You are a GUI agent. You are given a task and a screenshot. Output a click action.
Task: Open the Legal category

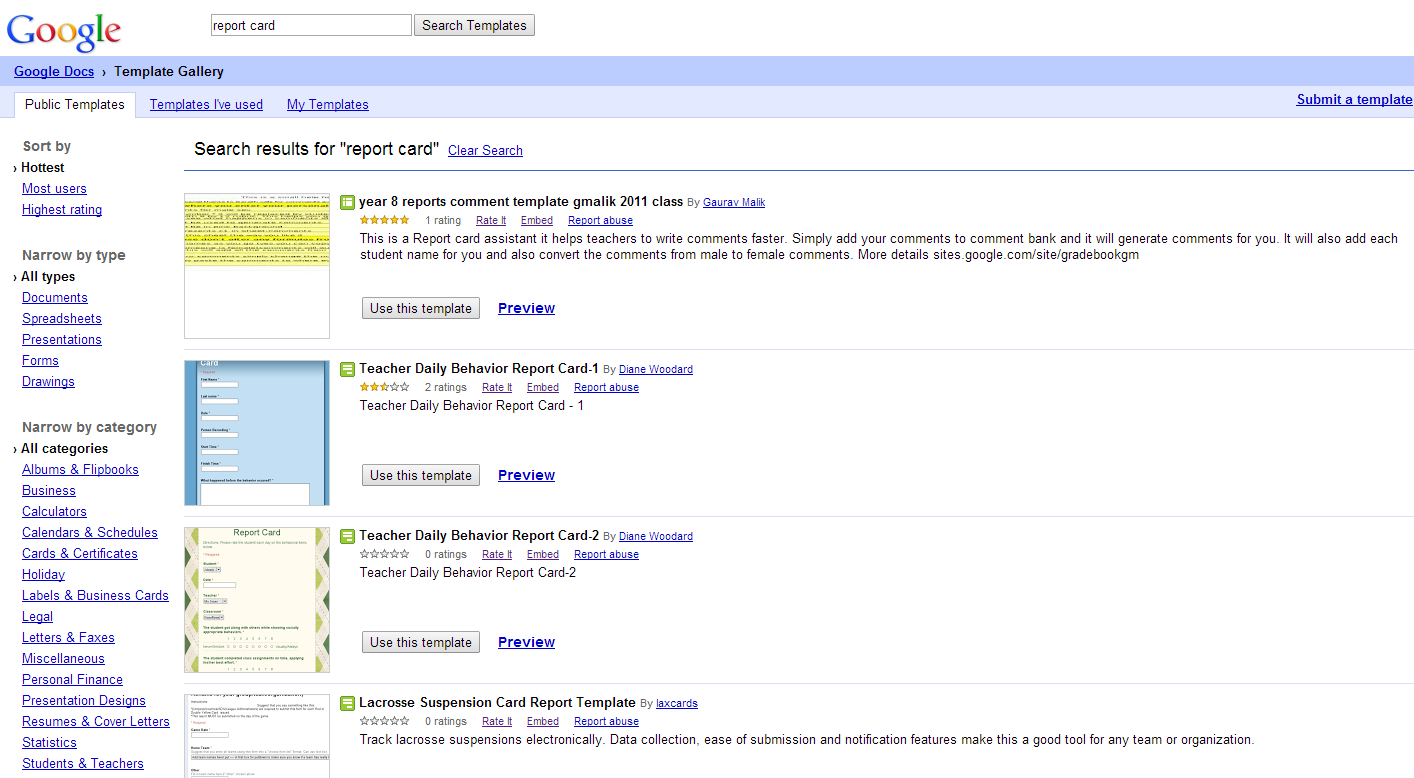click(x=37, y=616)
